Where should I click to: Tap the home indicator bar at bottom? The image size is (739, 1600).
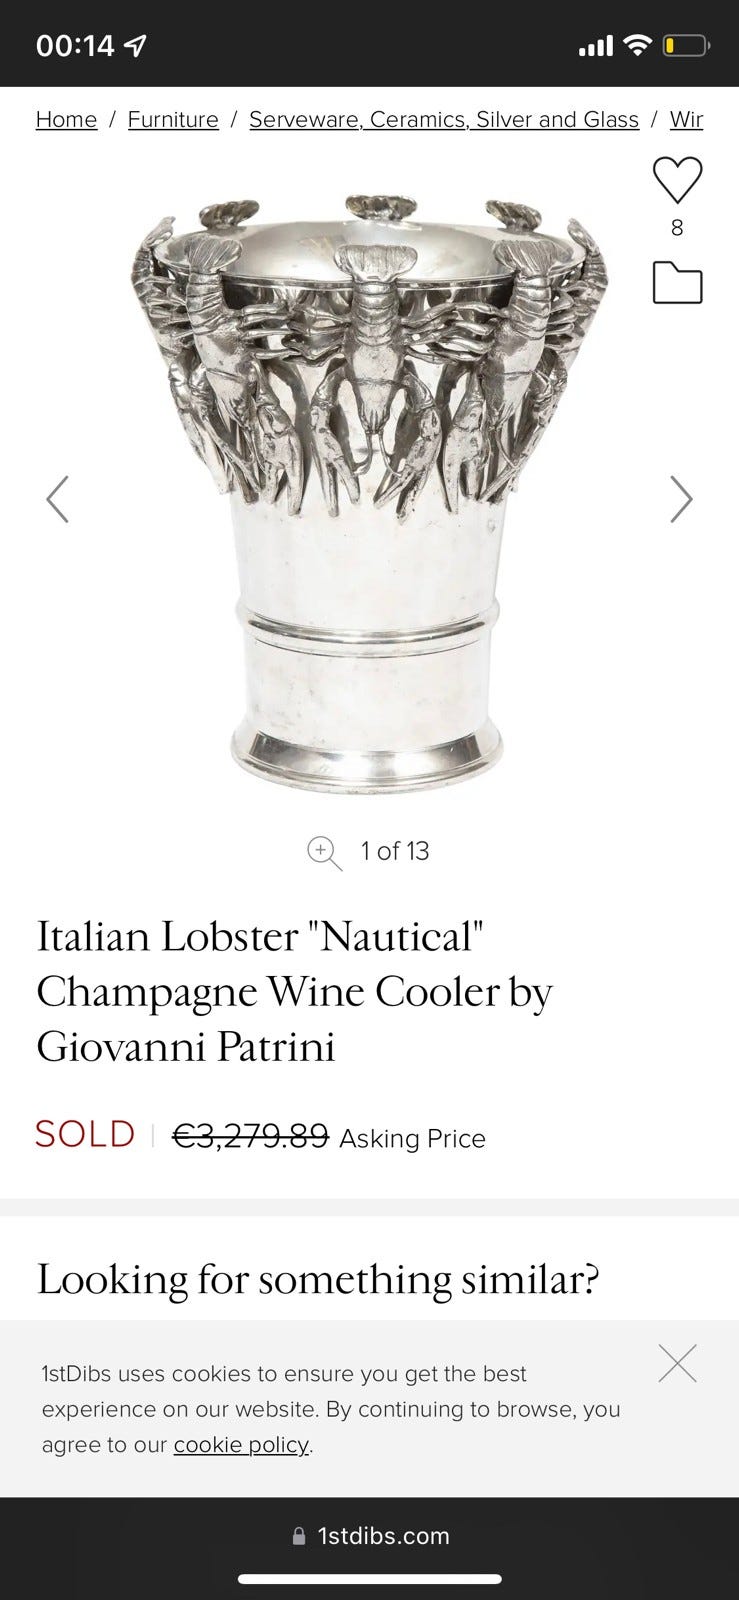coord(369,1579)
